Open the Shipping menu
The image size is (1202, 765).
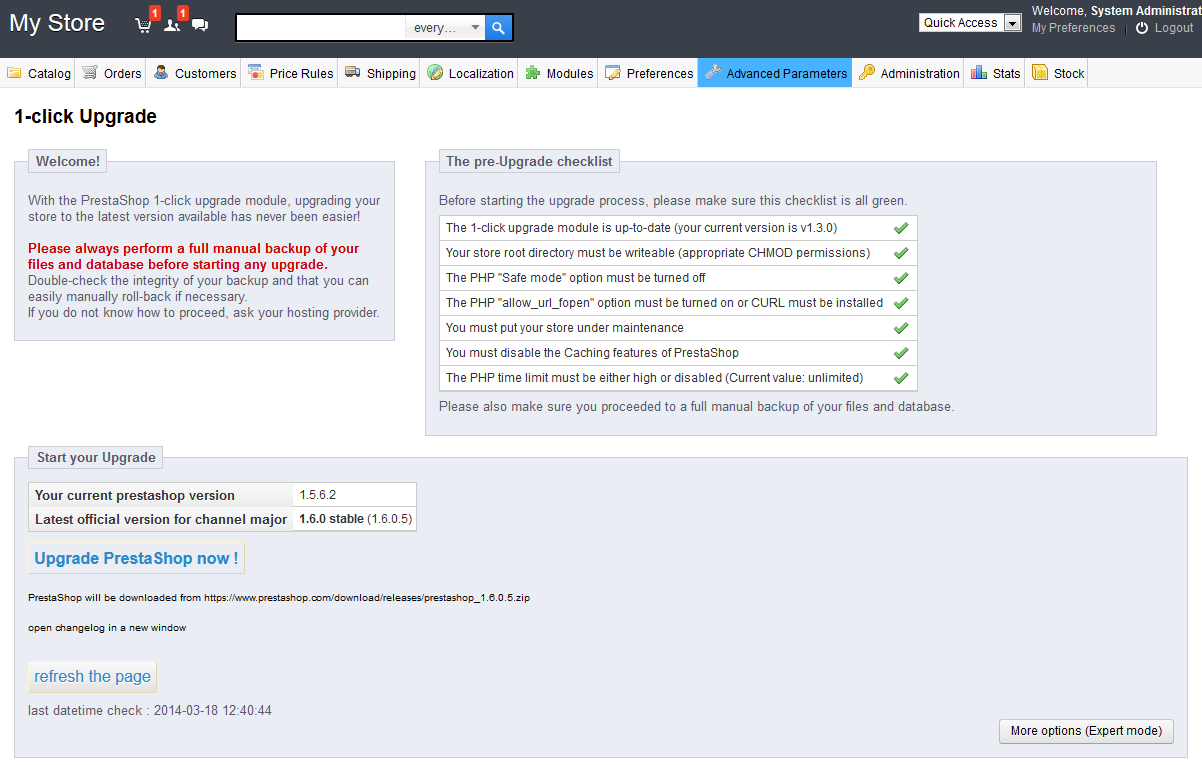pos(380,73)
